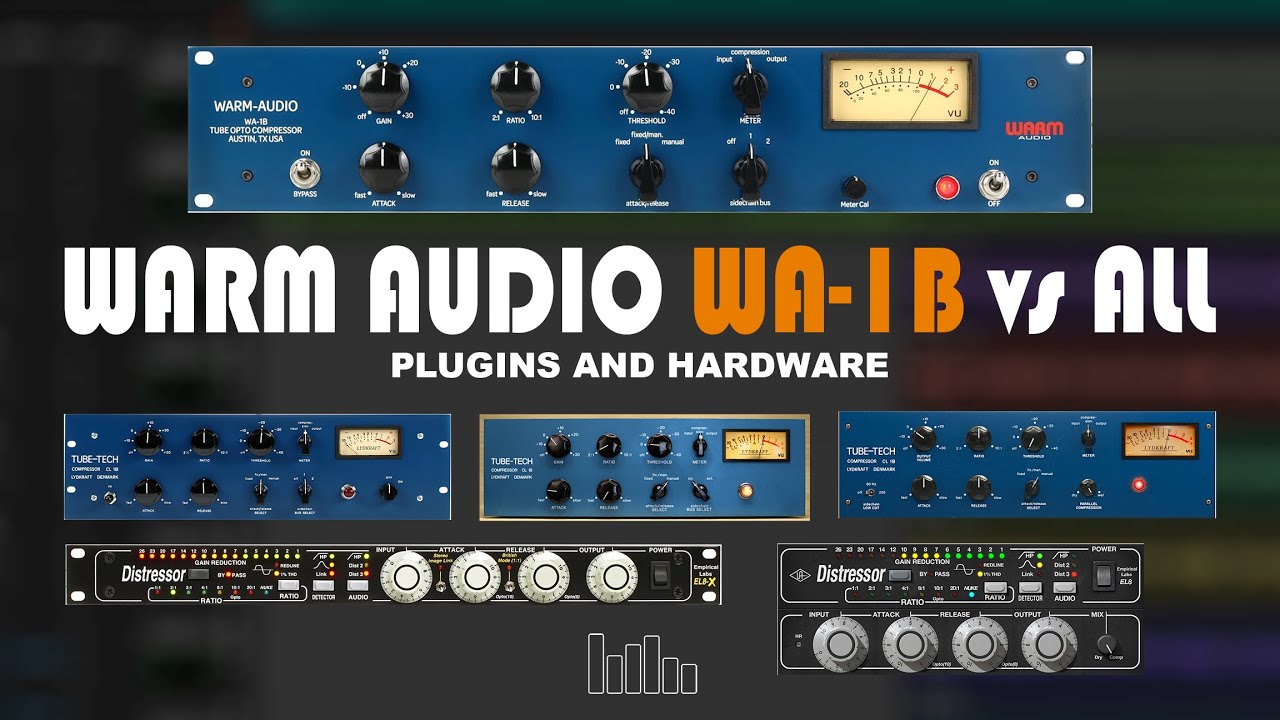Click AUDIO button on Distressor EL8-X

[x=357, y=585]
